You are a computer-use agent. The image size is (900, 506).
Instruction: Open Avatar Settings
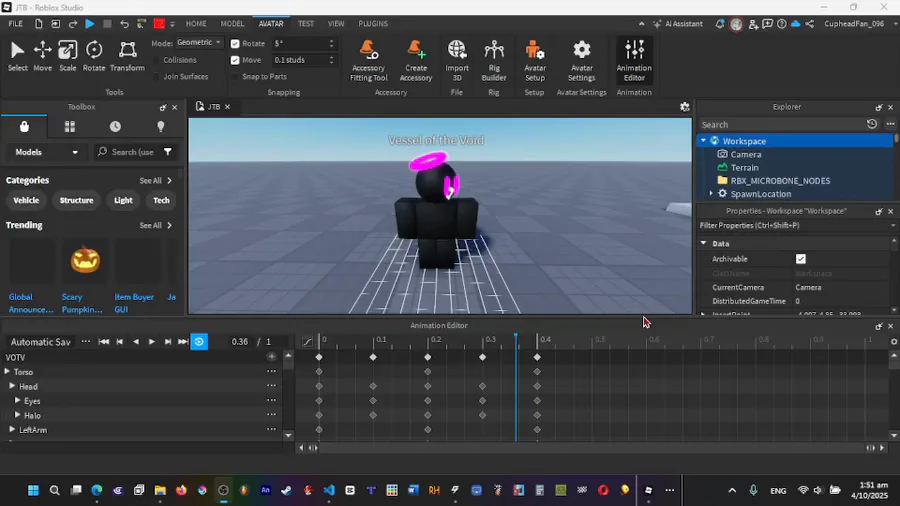tap(581, 61)
